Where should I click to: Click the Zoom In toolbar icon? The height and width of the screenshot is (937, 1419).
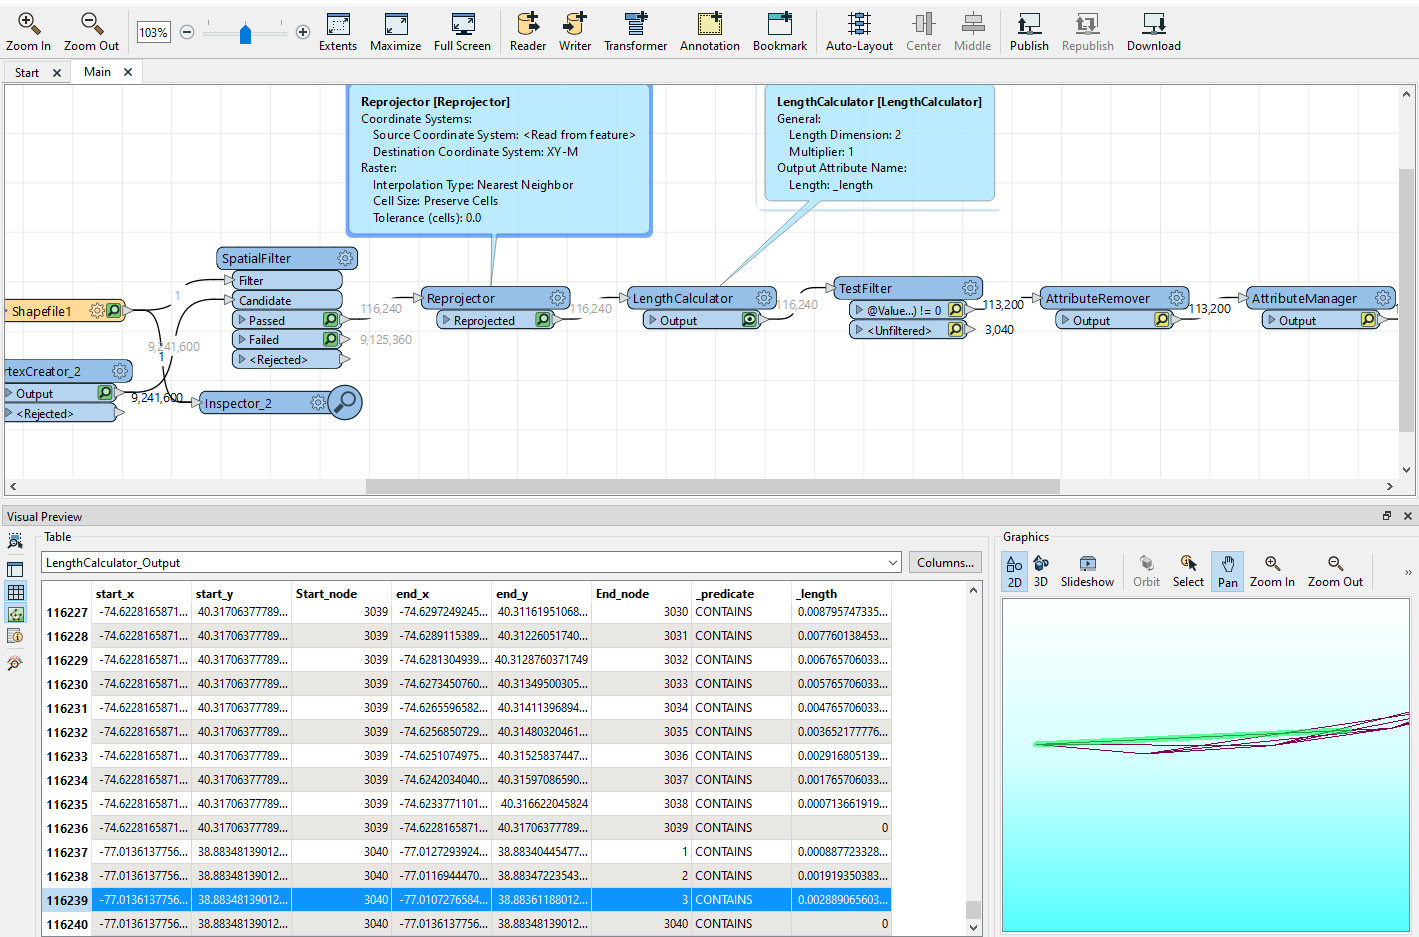point(28,32)
